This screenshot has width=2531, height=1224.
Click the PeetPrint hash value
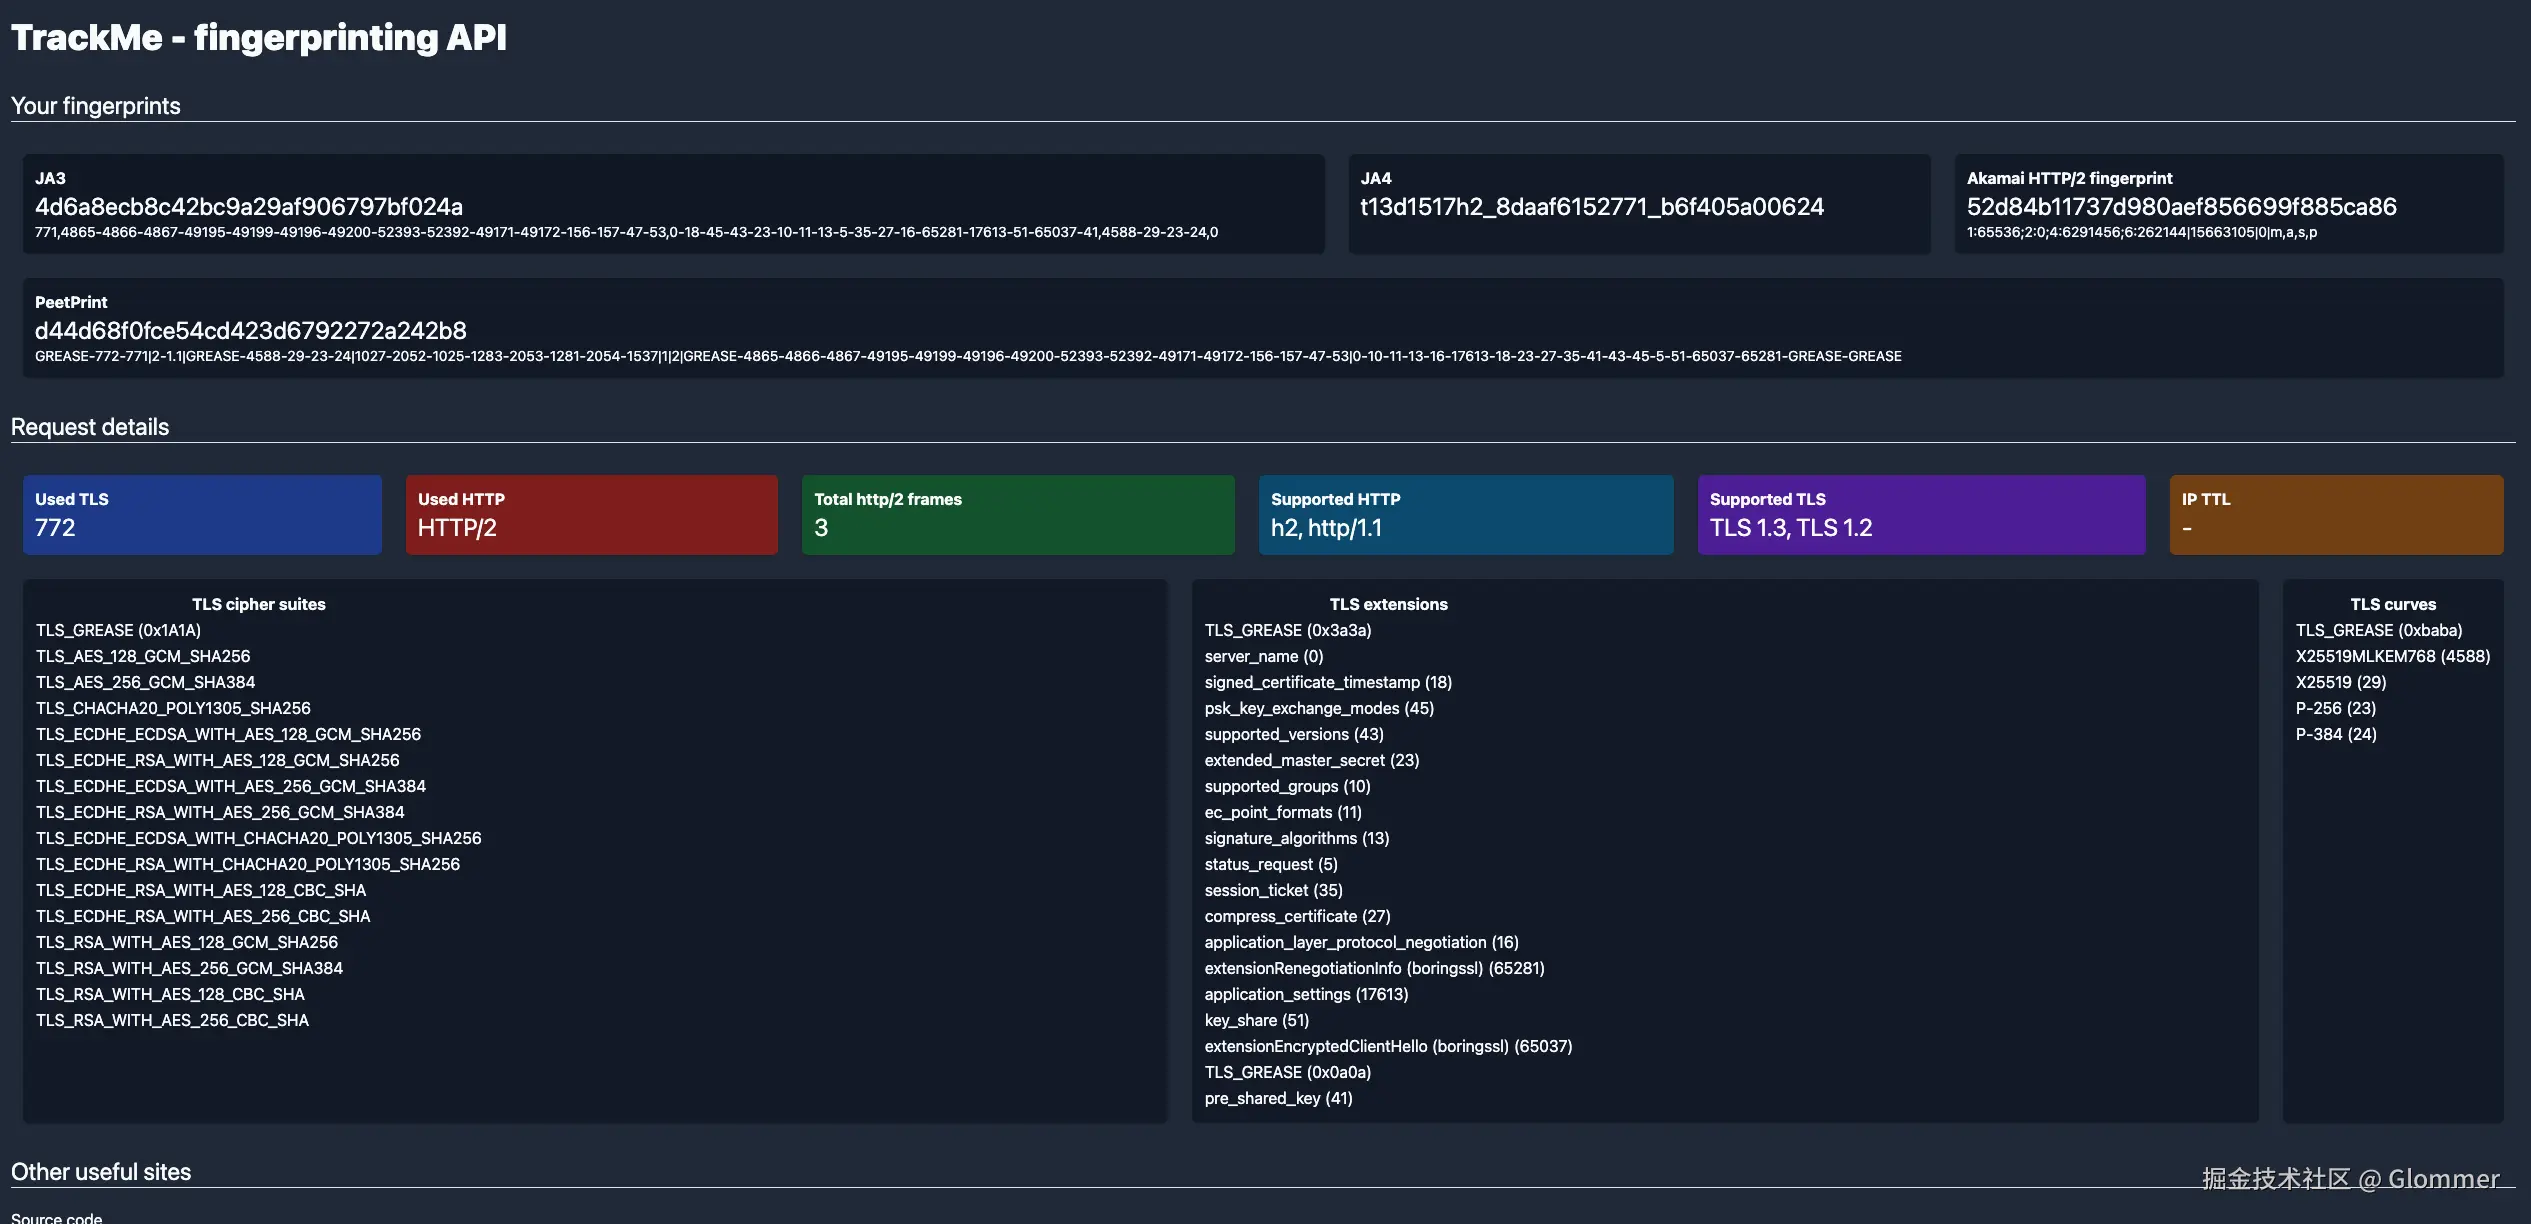pos(250,331)
